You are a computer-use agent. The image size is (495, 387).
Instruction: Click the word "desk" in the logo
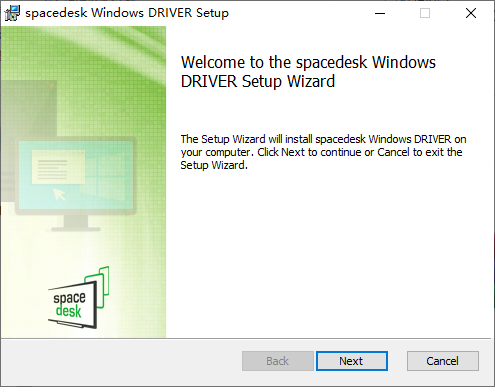click(x=68, y=311)
